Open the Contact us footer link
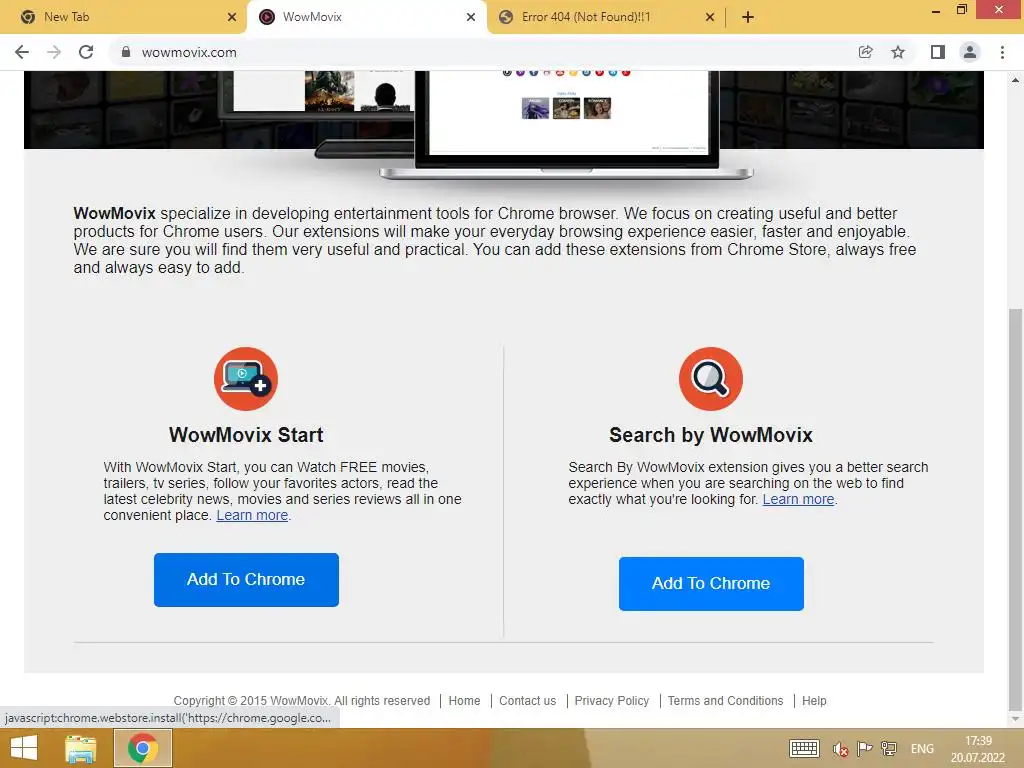Screen dimensions: 1024x768 [528, 701]
